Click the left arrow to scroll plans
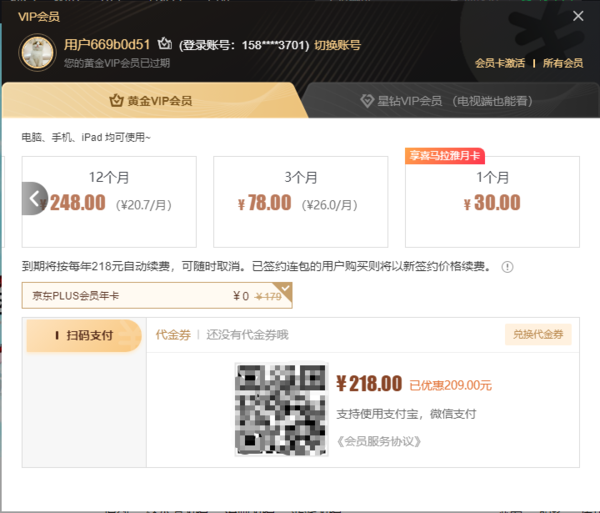The image size is (600, 513). [x=35, y=198]
